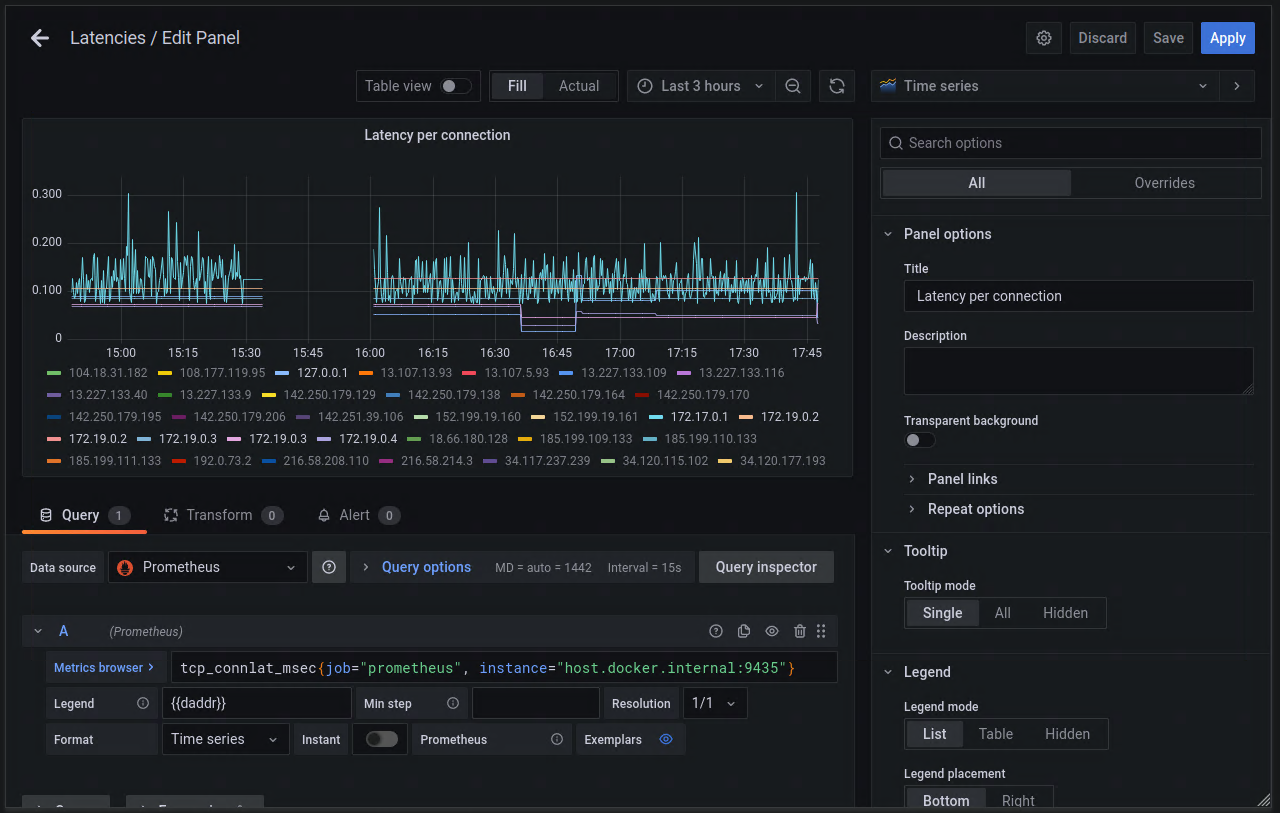The image size is (1280, 813).
Task: Open the Prometheus data source dropdown
Action: tap(208, 567)
